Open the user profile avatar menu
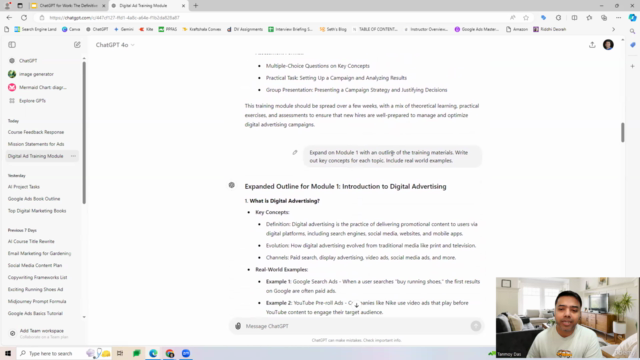 point(608,44)
